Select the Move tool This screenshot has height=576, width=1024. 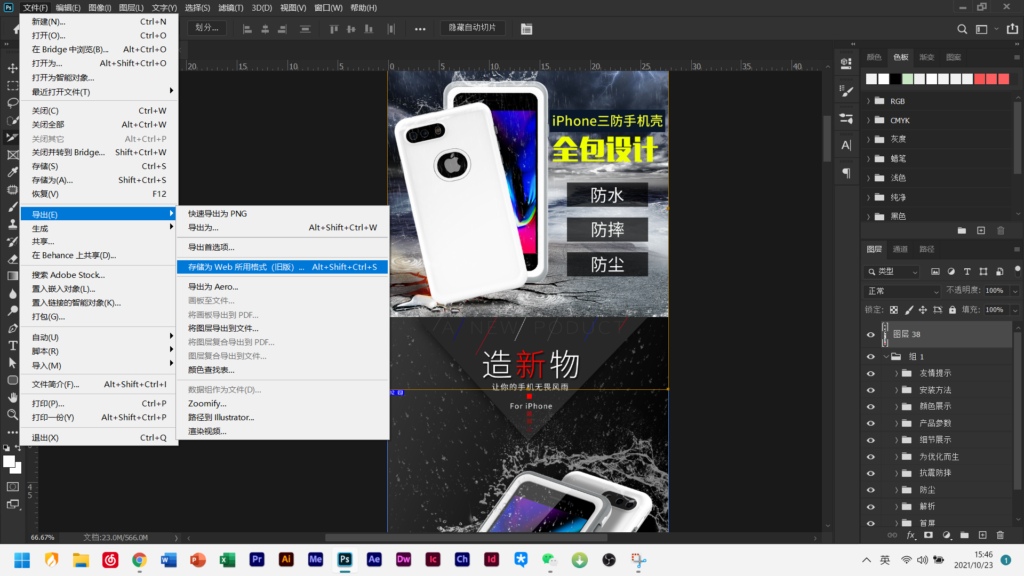point(12,68)
